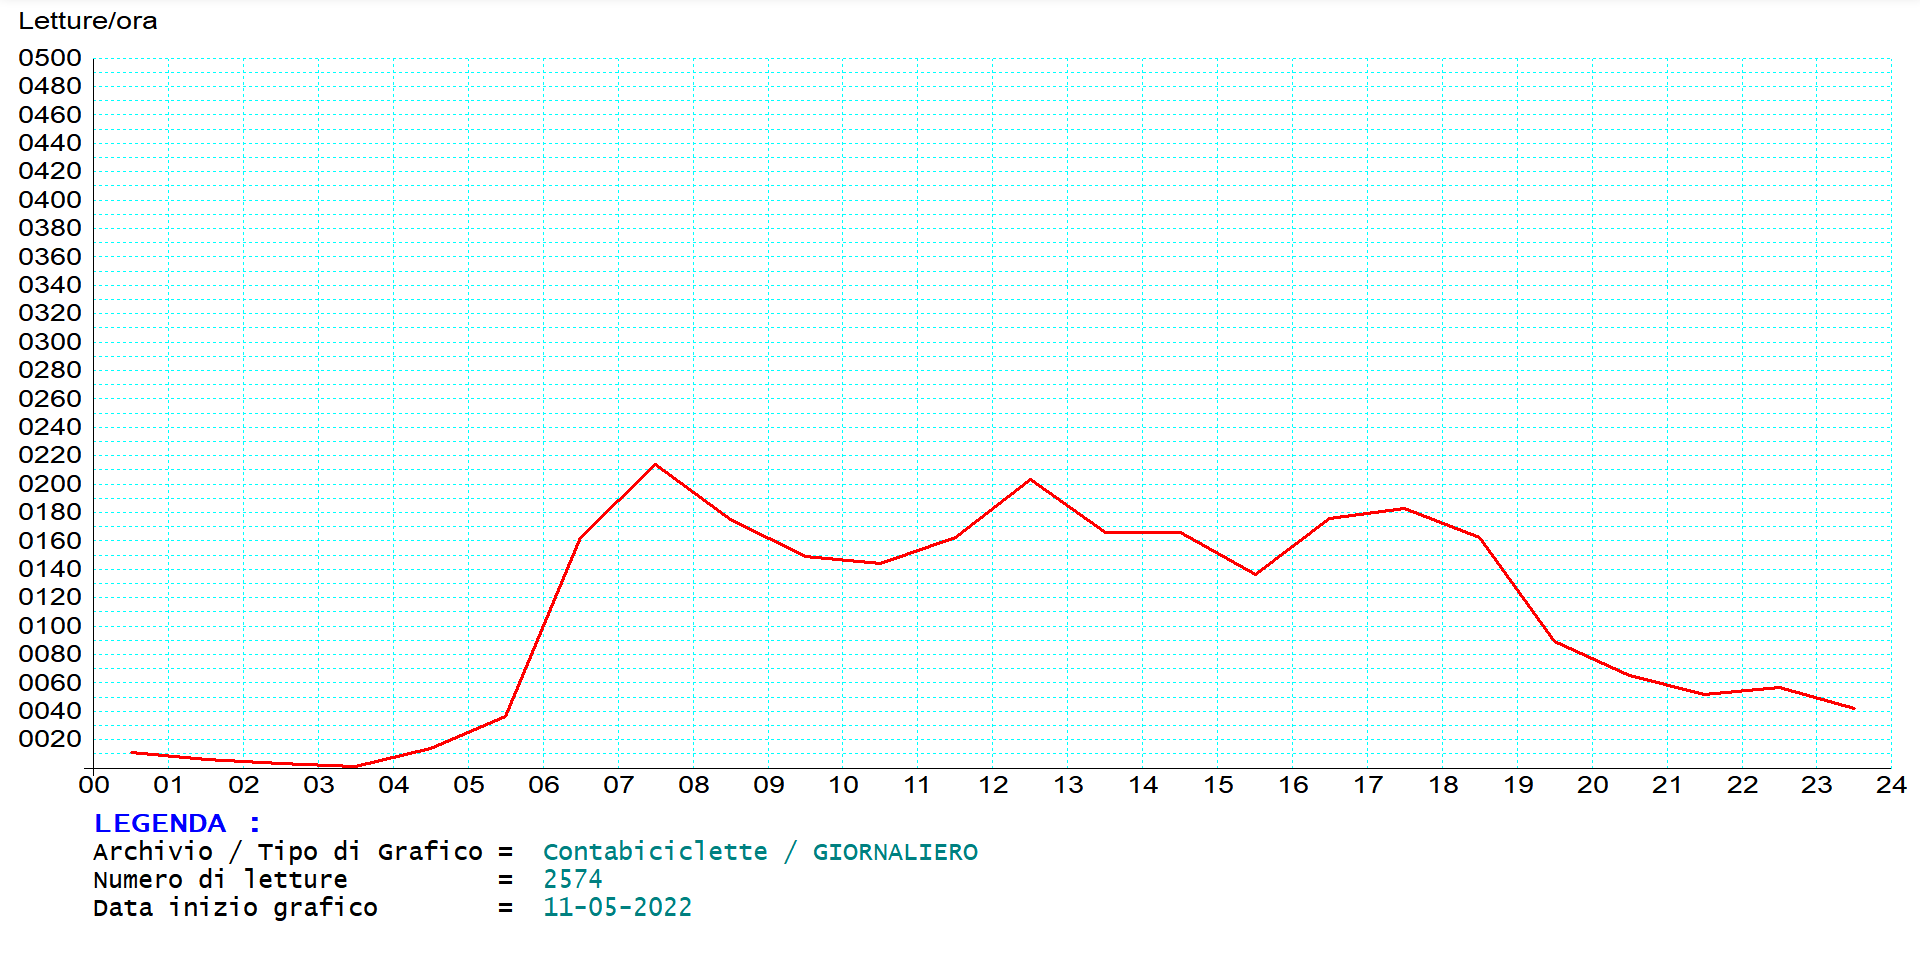Click the 0020 y-axis label
Screen dimensions: 1920x961
pyautogui.click(x=50, y=739)
